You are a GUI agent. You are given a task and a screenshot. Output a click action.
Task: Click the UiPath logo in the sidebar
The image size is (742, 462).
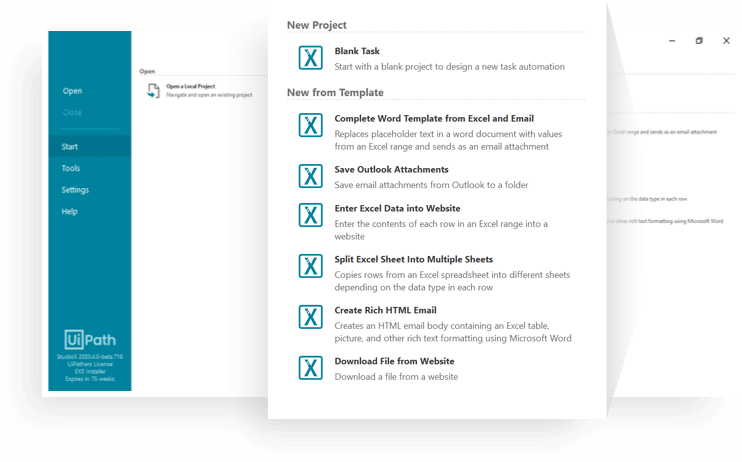[x=90, y=339]
